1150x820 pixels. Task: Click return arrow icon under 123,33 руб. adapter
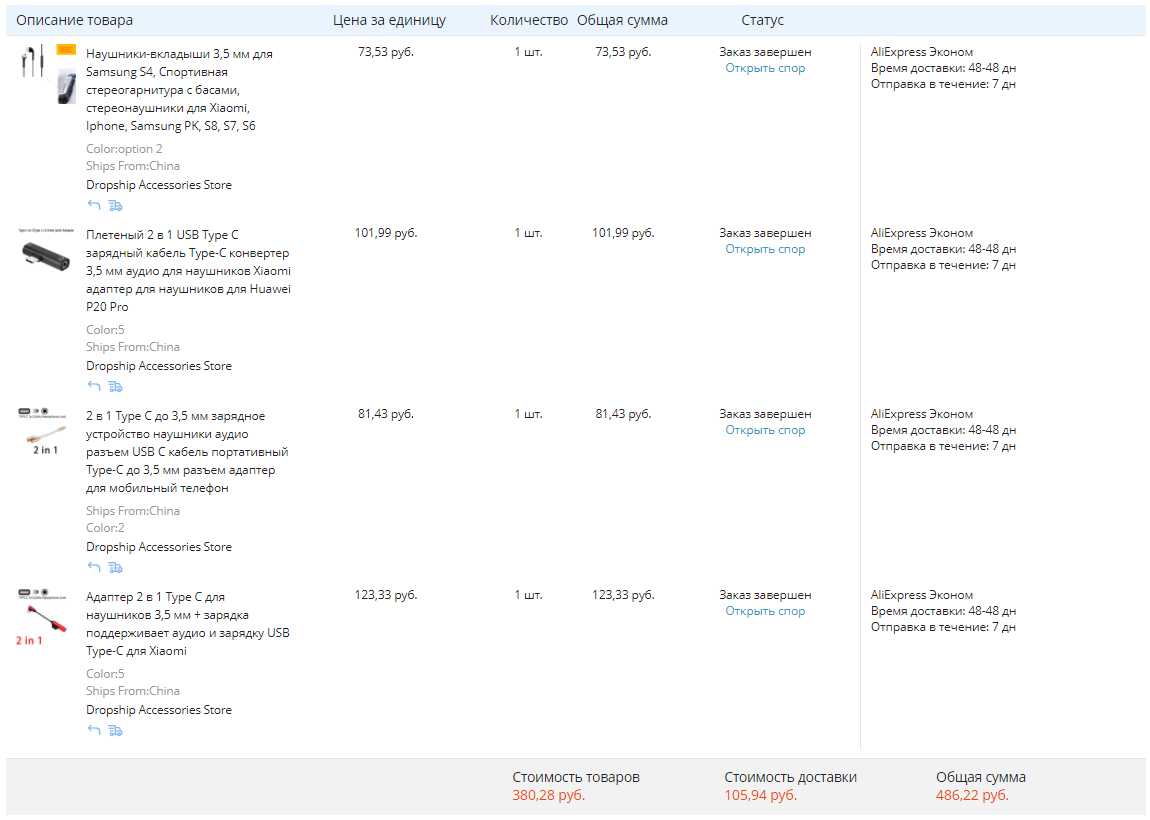pyautogui.click(x=94, y=730)
